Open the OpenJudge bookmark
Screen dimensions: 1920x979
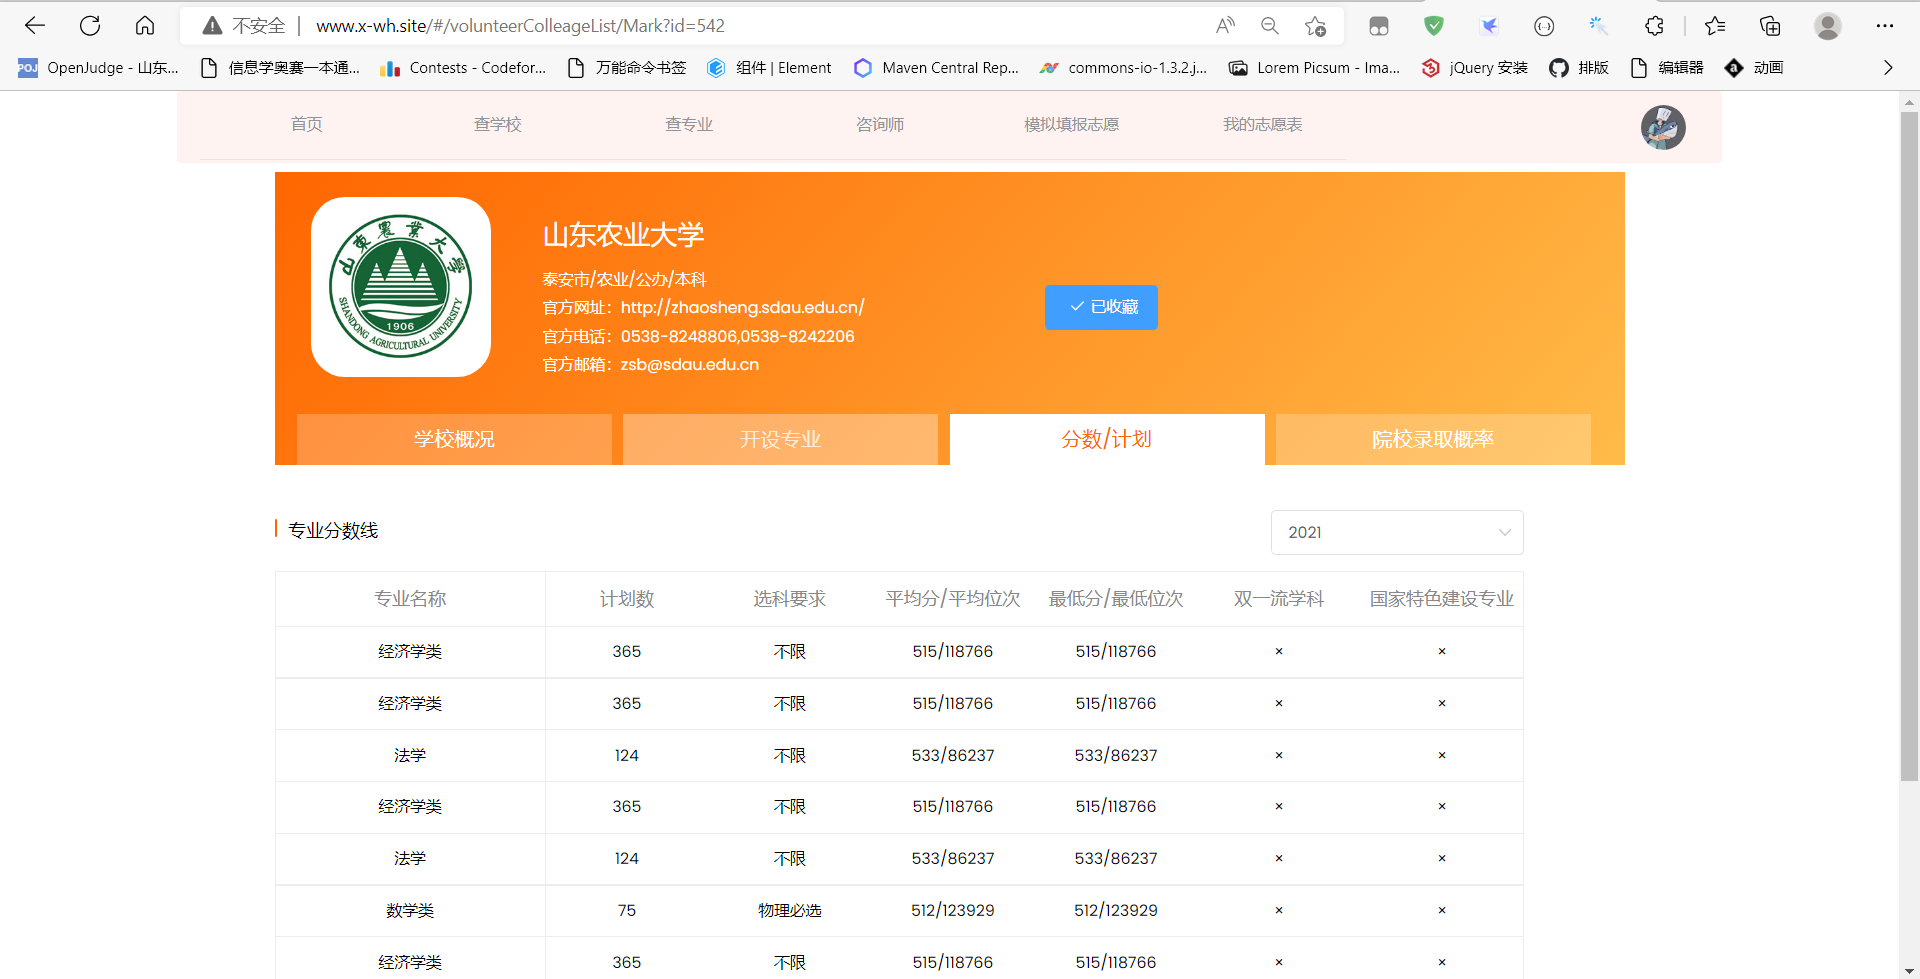click(98, 68)
